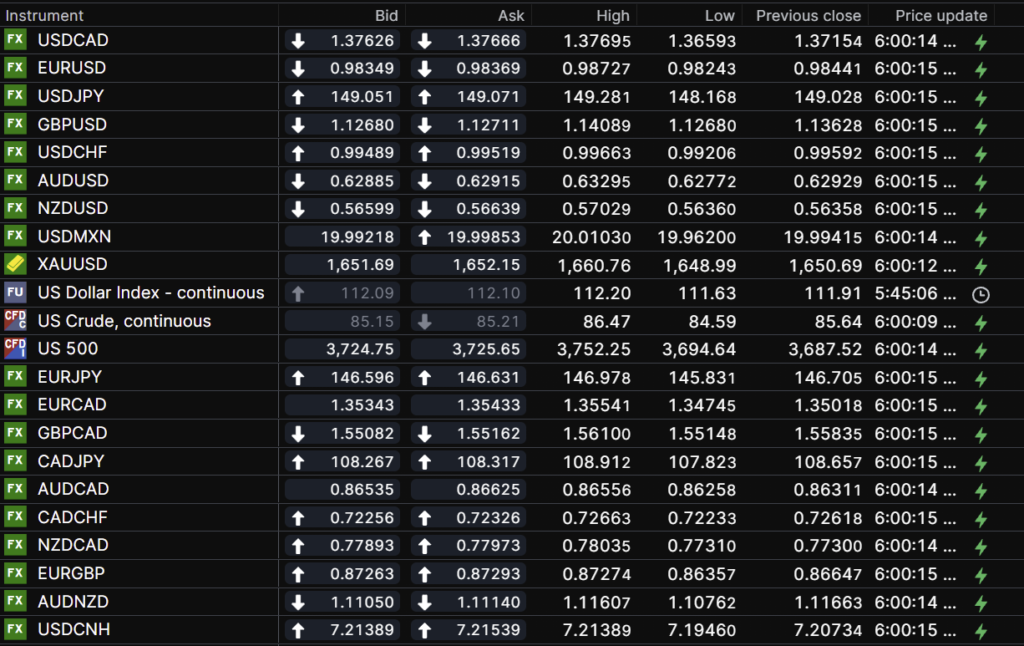Sort by the Bid column header
This screenshot has height=646, width=1024.
point(386,15)
